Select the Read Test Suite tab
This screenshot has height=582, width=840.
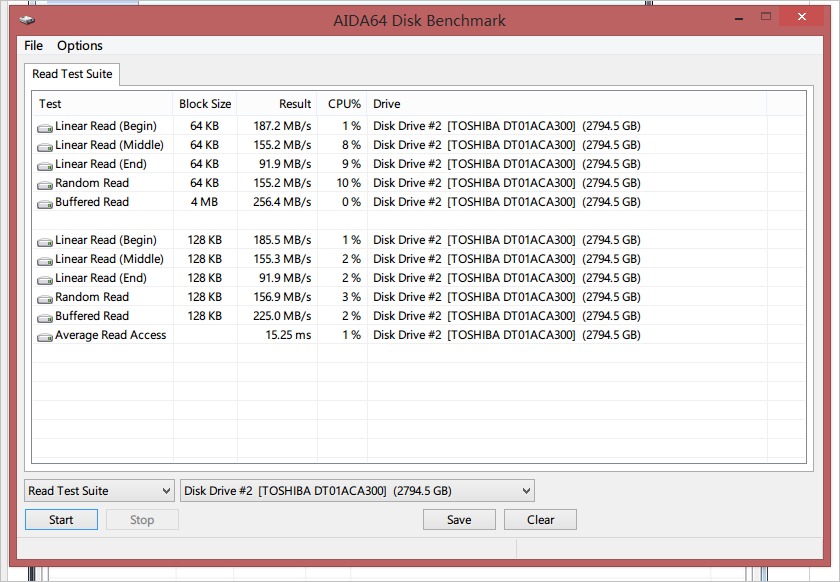pos(72,74)
